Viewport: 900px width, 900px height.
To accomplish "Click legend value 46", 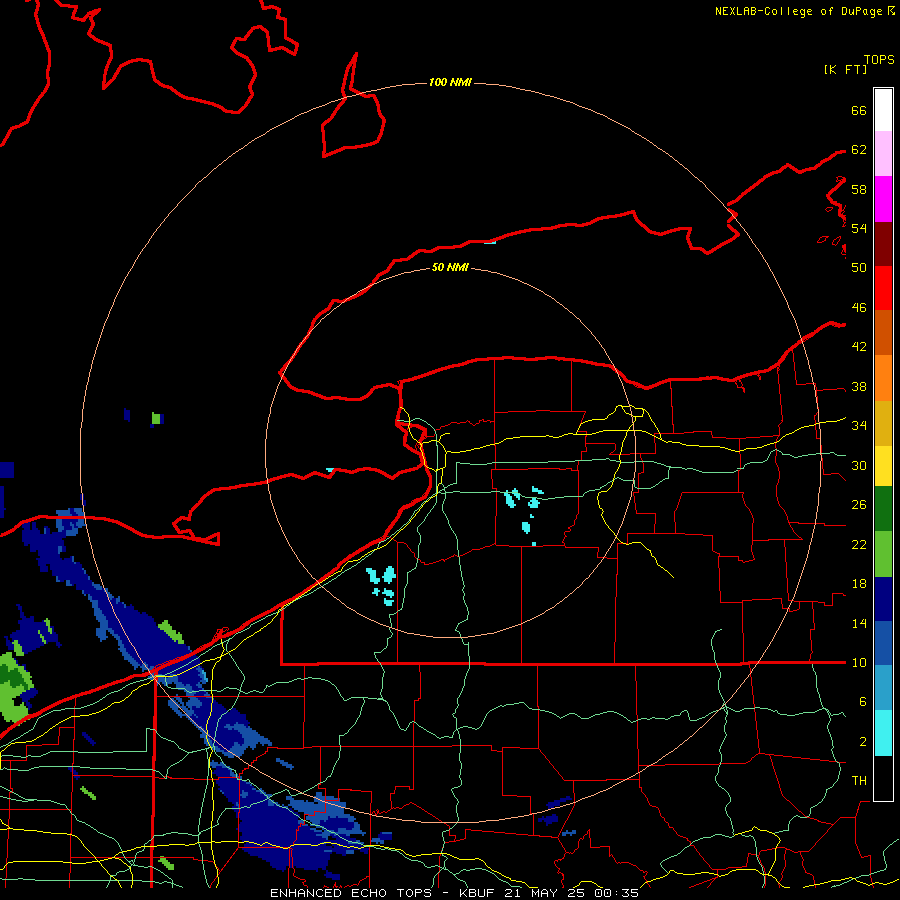I will pyautogui.click(x=859, y=308).
